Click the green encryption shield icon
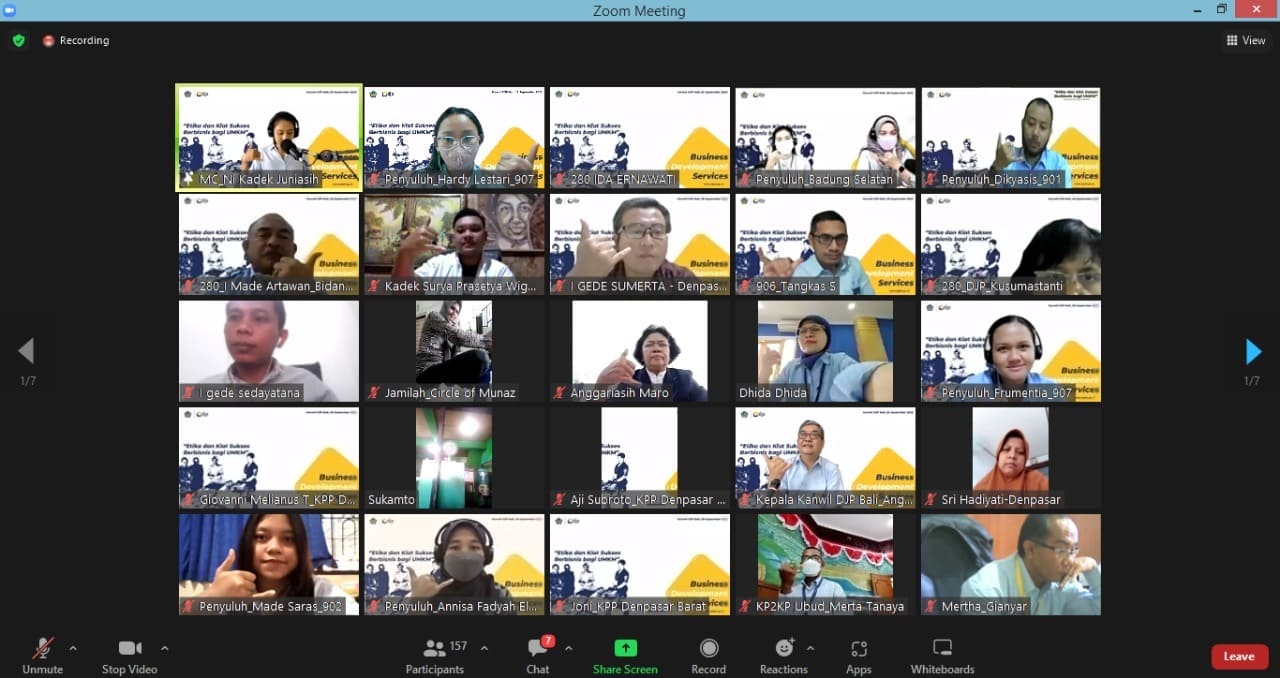1280x678 pixels. click(18, 41)
